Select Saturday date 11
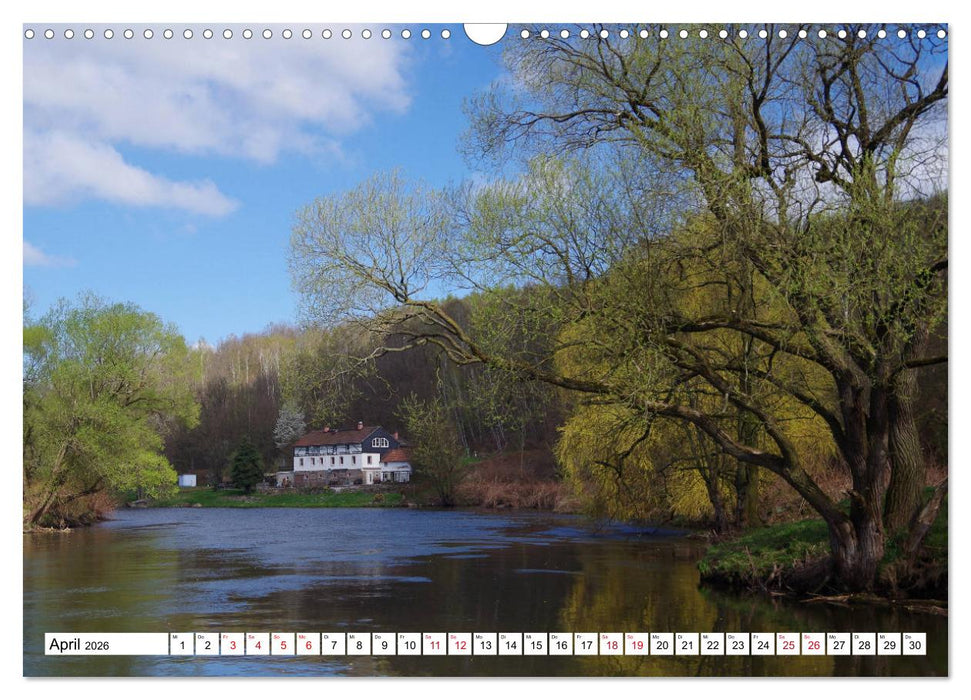The height and width of the screenshot is (700, 971). tap(434, 645)
